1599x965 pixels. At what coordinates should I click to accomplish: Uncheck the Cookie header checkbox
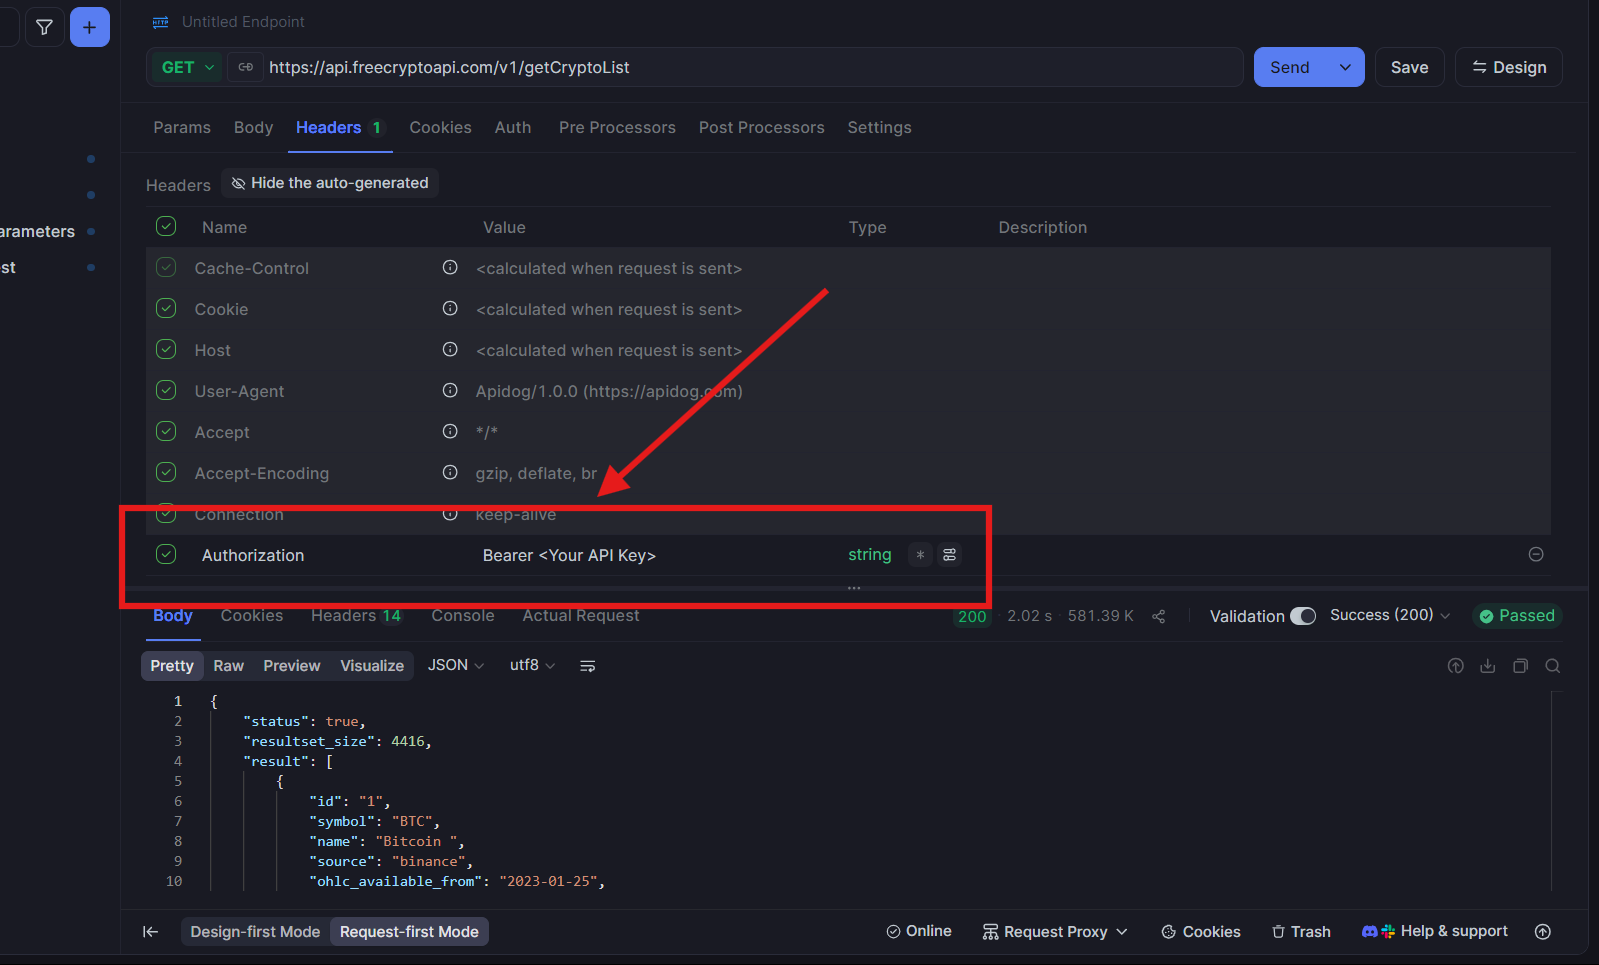(166, 309)
